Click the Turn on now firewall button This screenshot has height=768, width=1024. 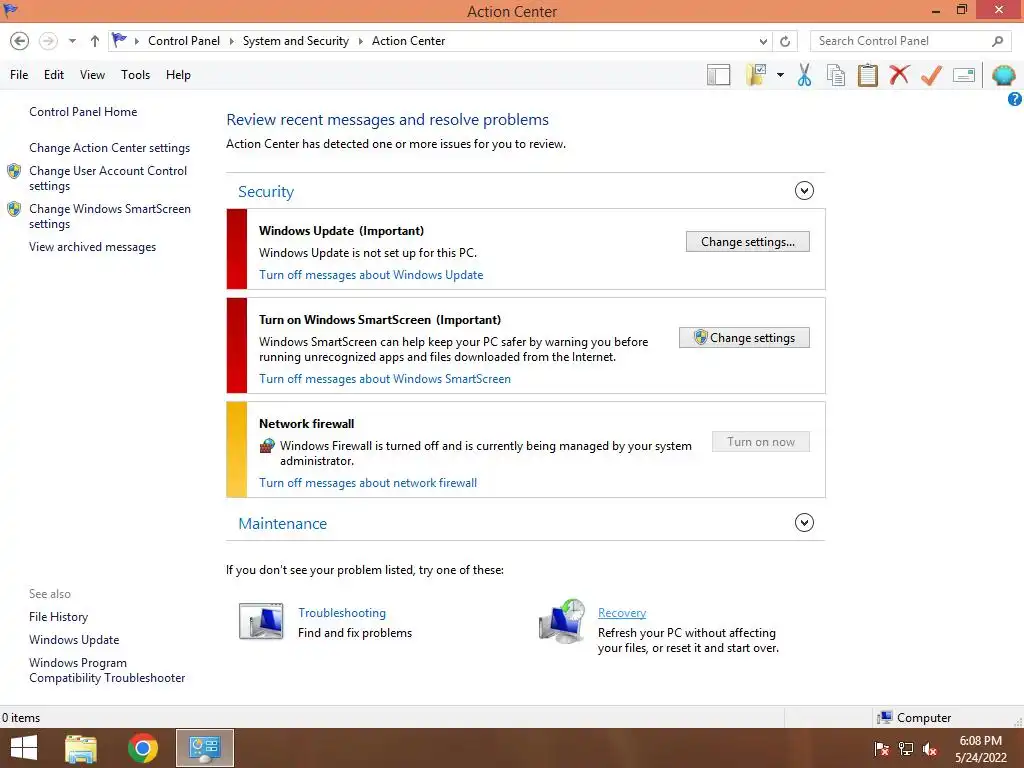pyautogui.click(x=761, y=442)
